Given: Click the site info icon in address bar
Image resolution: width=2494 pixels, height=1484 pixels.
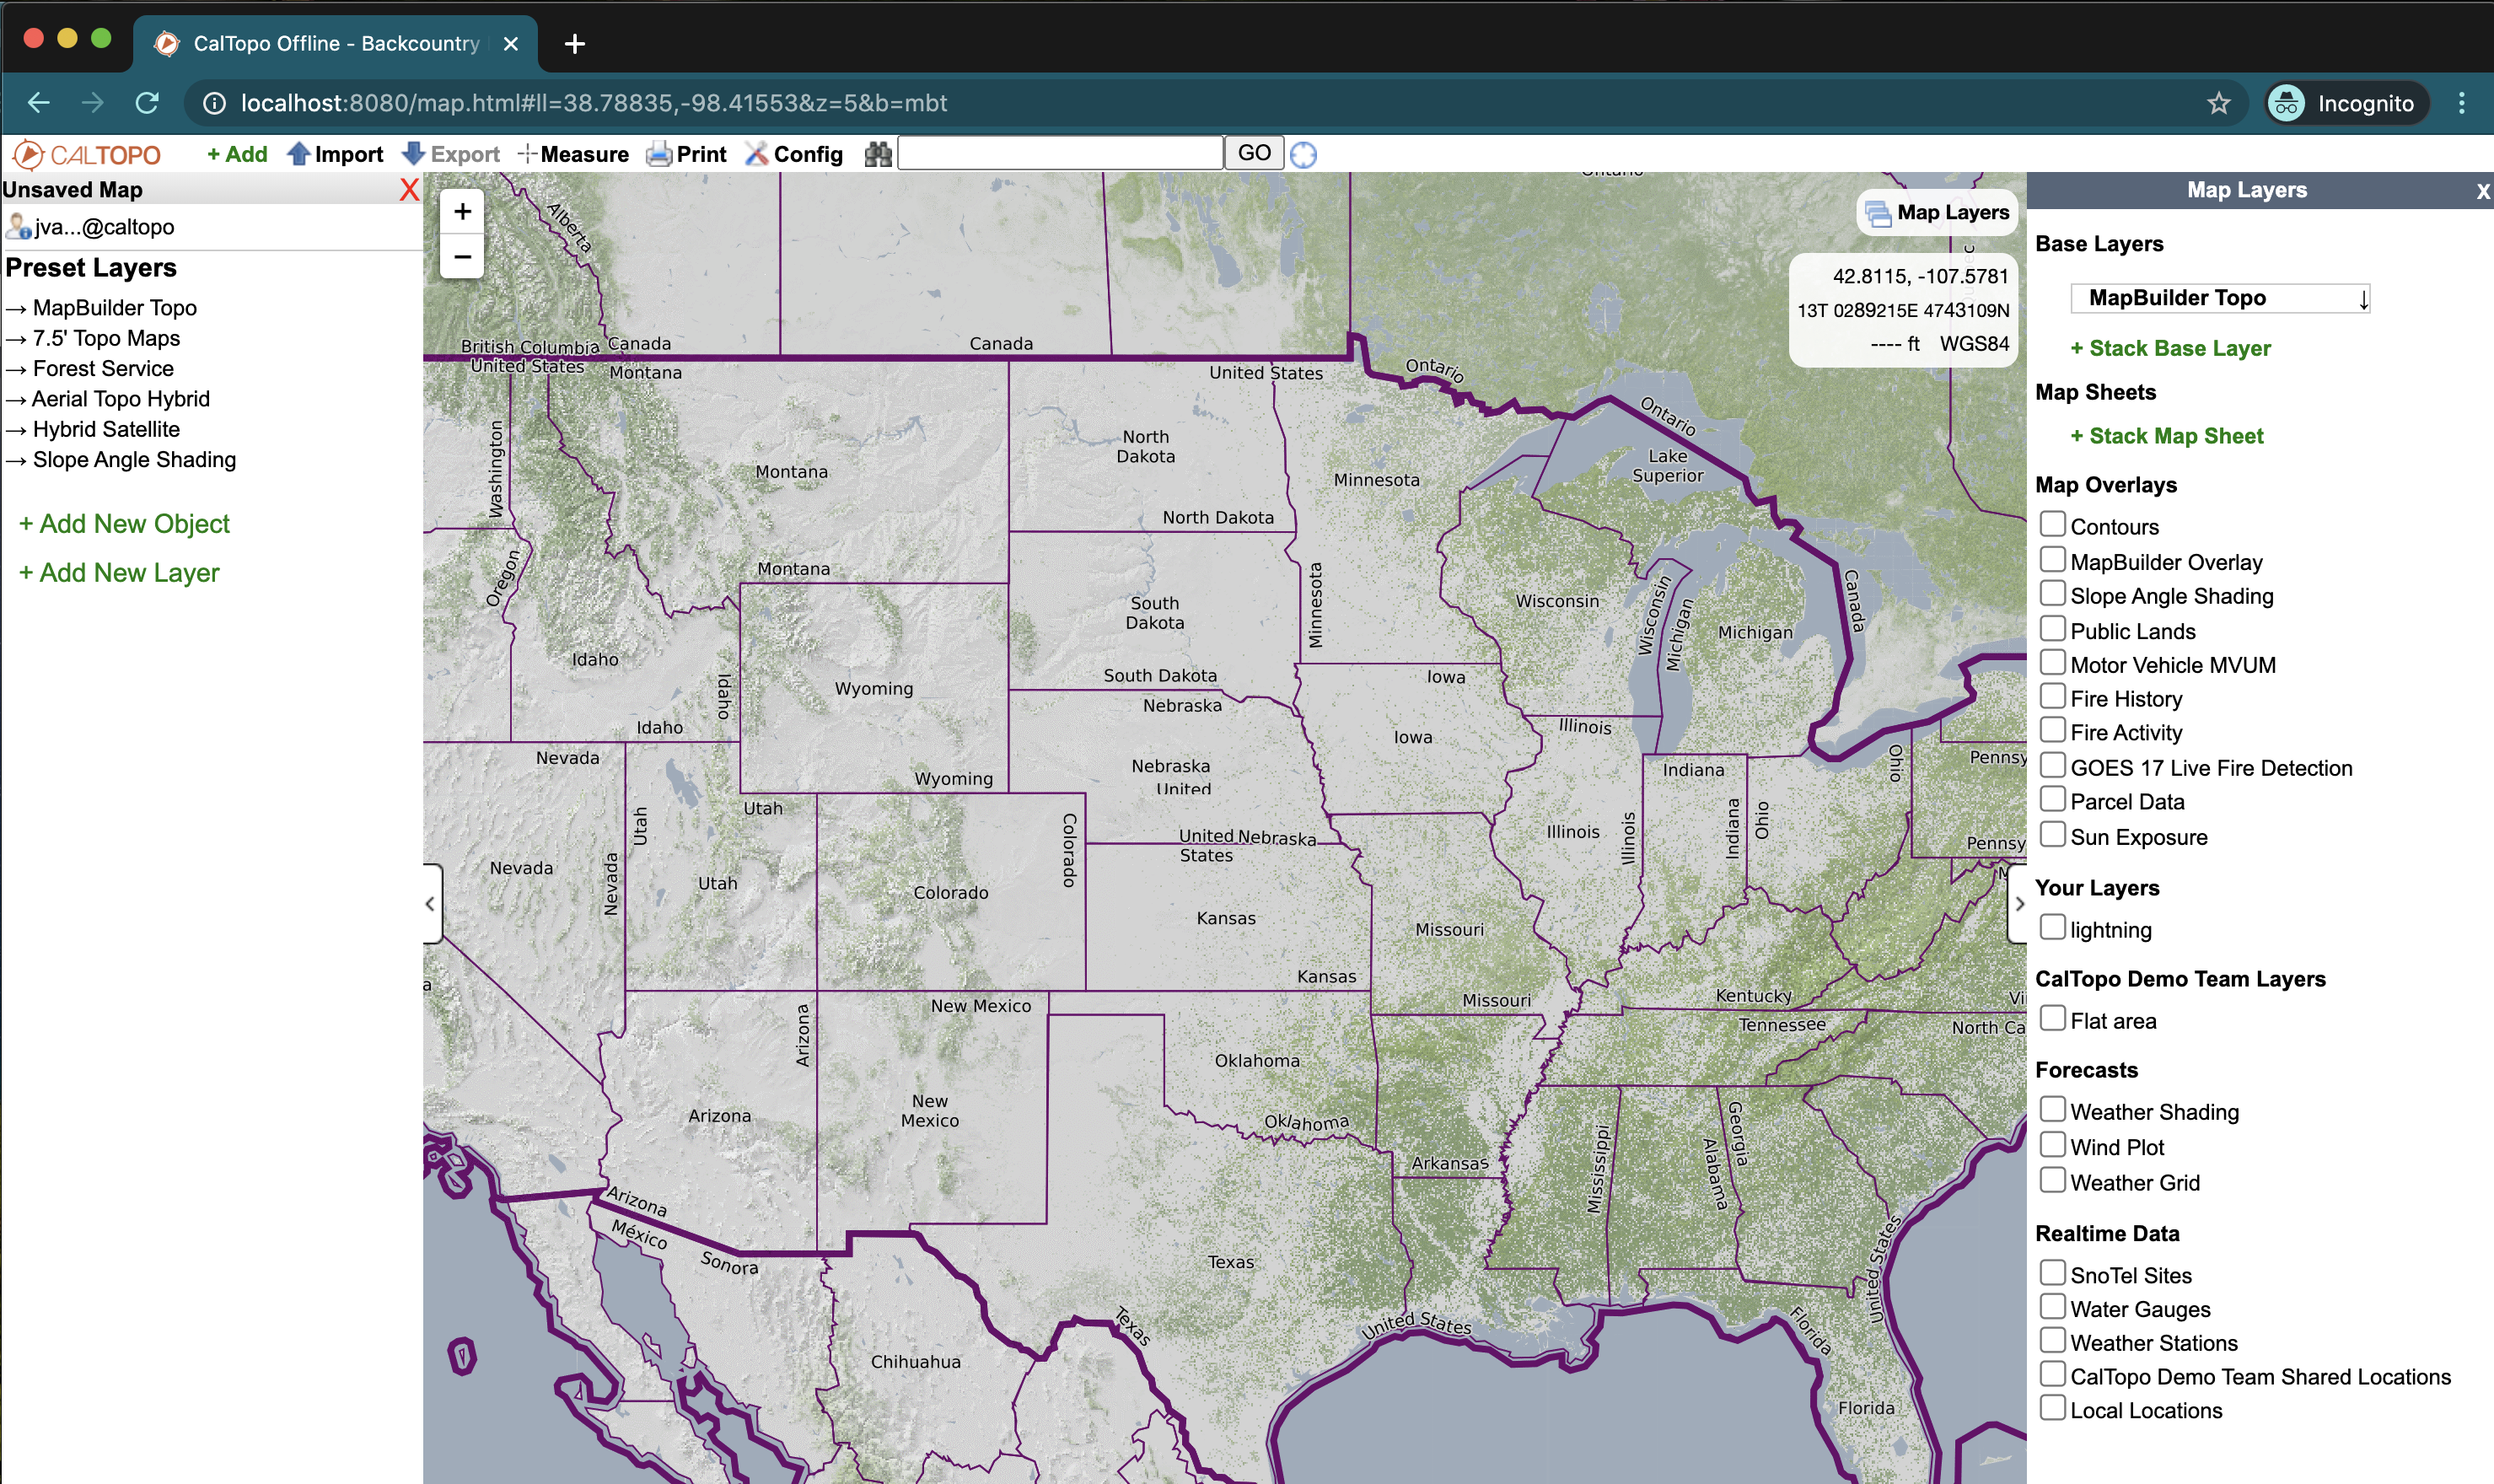Looking at the screenshot, I should (214, 103).
